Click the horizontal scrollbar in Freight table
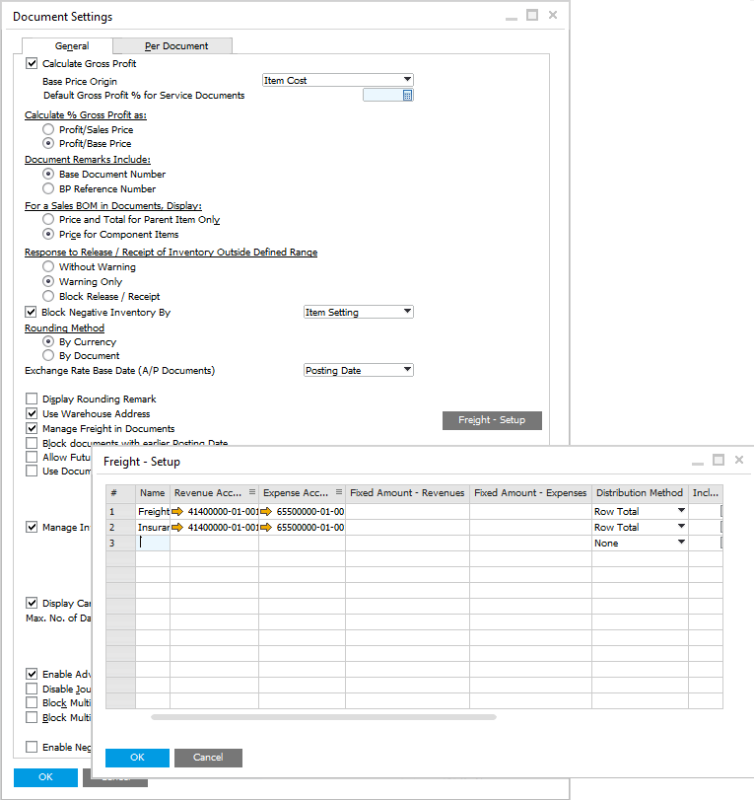The image size is (754, 800). point(323,717)
